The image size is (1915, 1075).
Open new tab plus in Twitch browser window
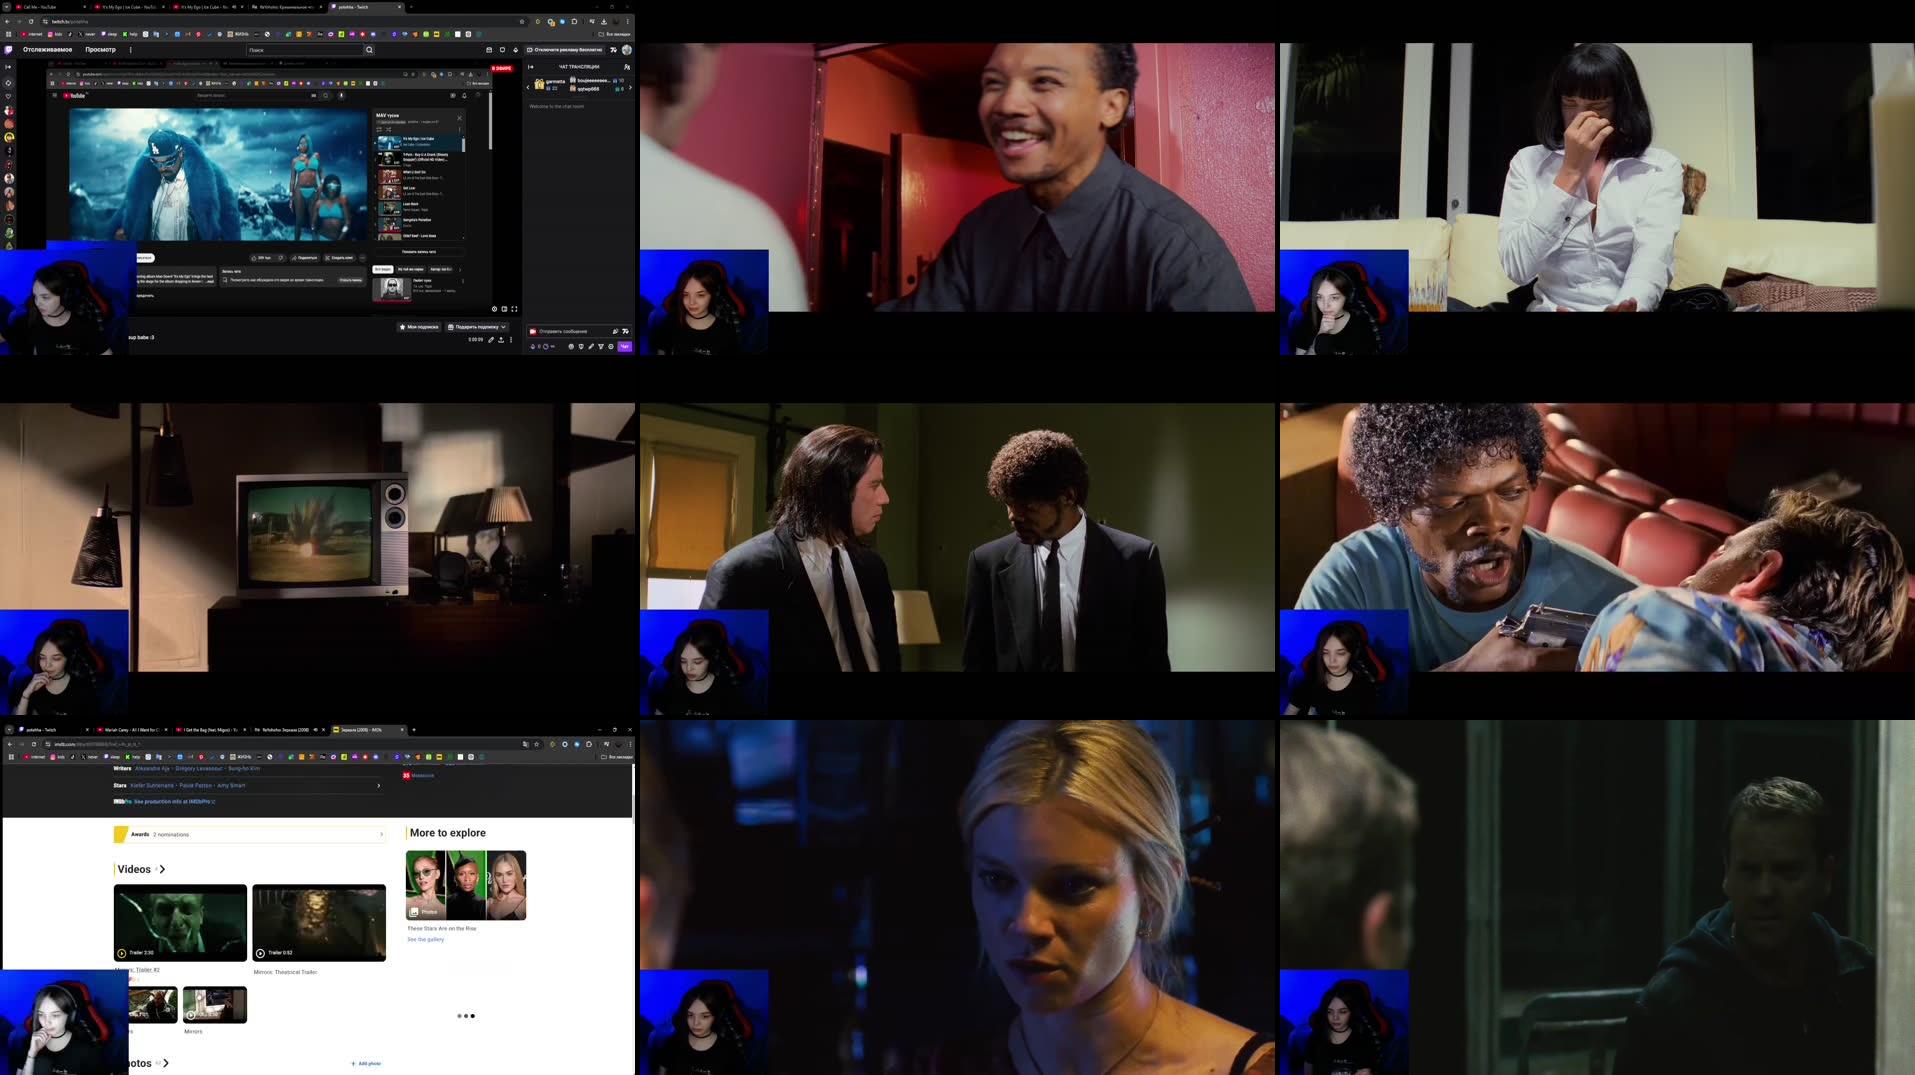(411, 7)
